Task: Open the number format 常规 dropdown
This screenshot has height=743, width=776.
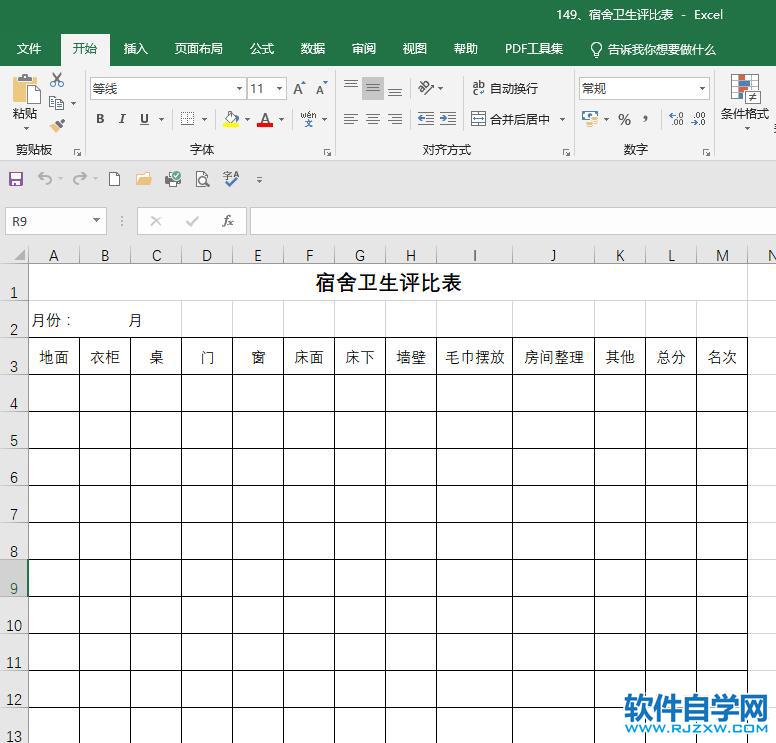Action: (x=702, y=89)
